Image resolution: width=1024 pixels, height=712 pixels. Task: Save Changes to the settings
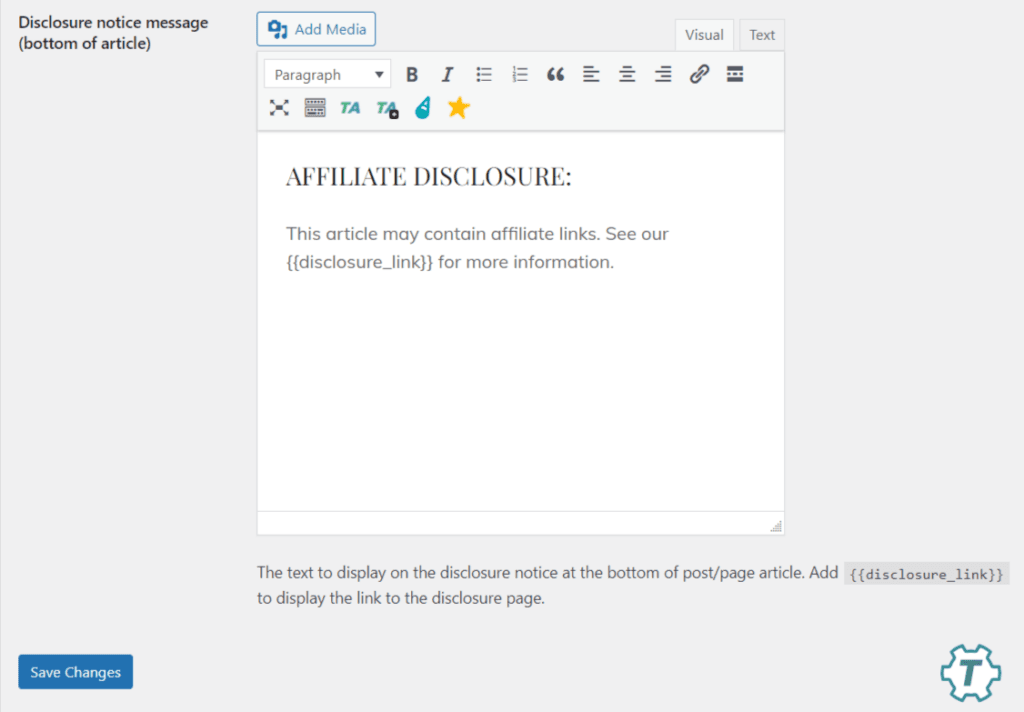[x=76, y=672]
